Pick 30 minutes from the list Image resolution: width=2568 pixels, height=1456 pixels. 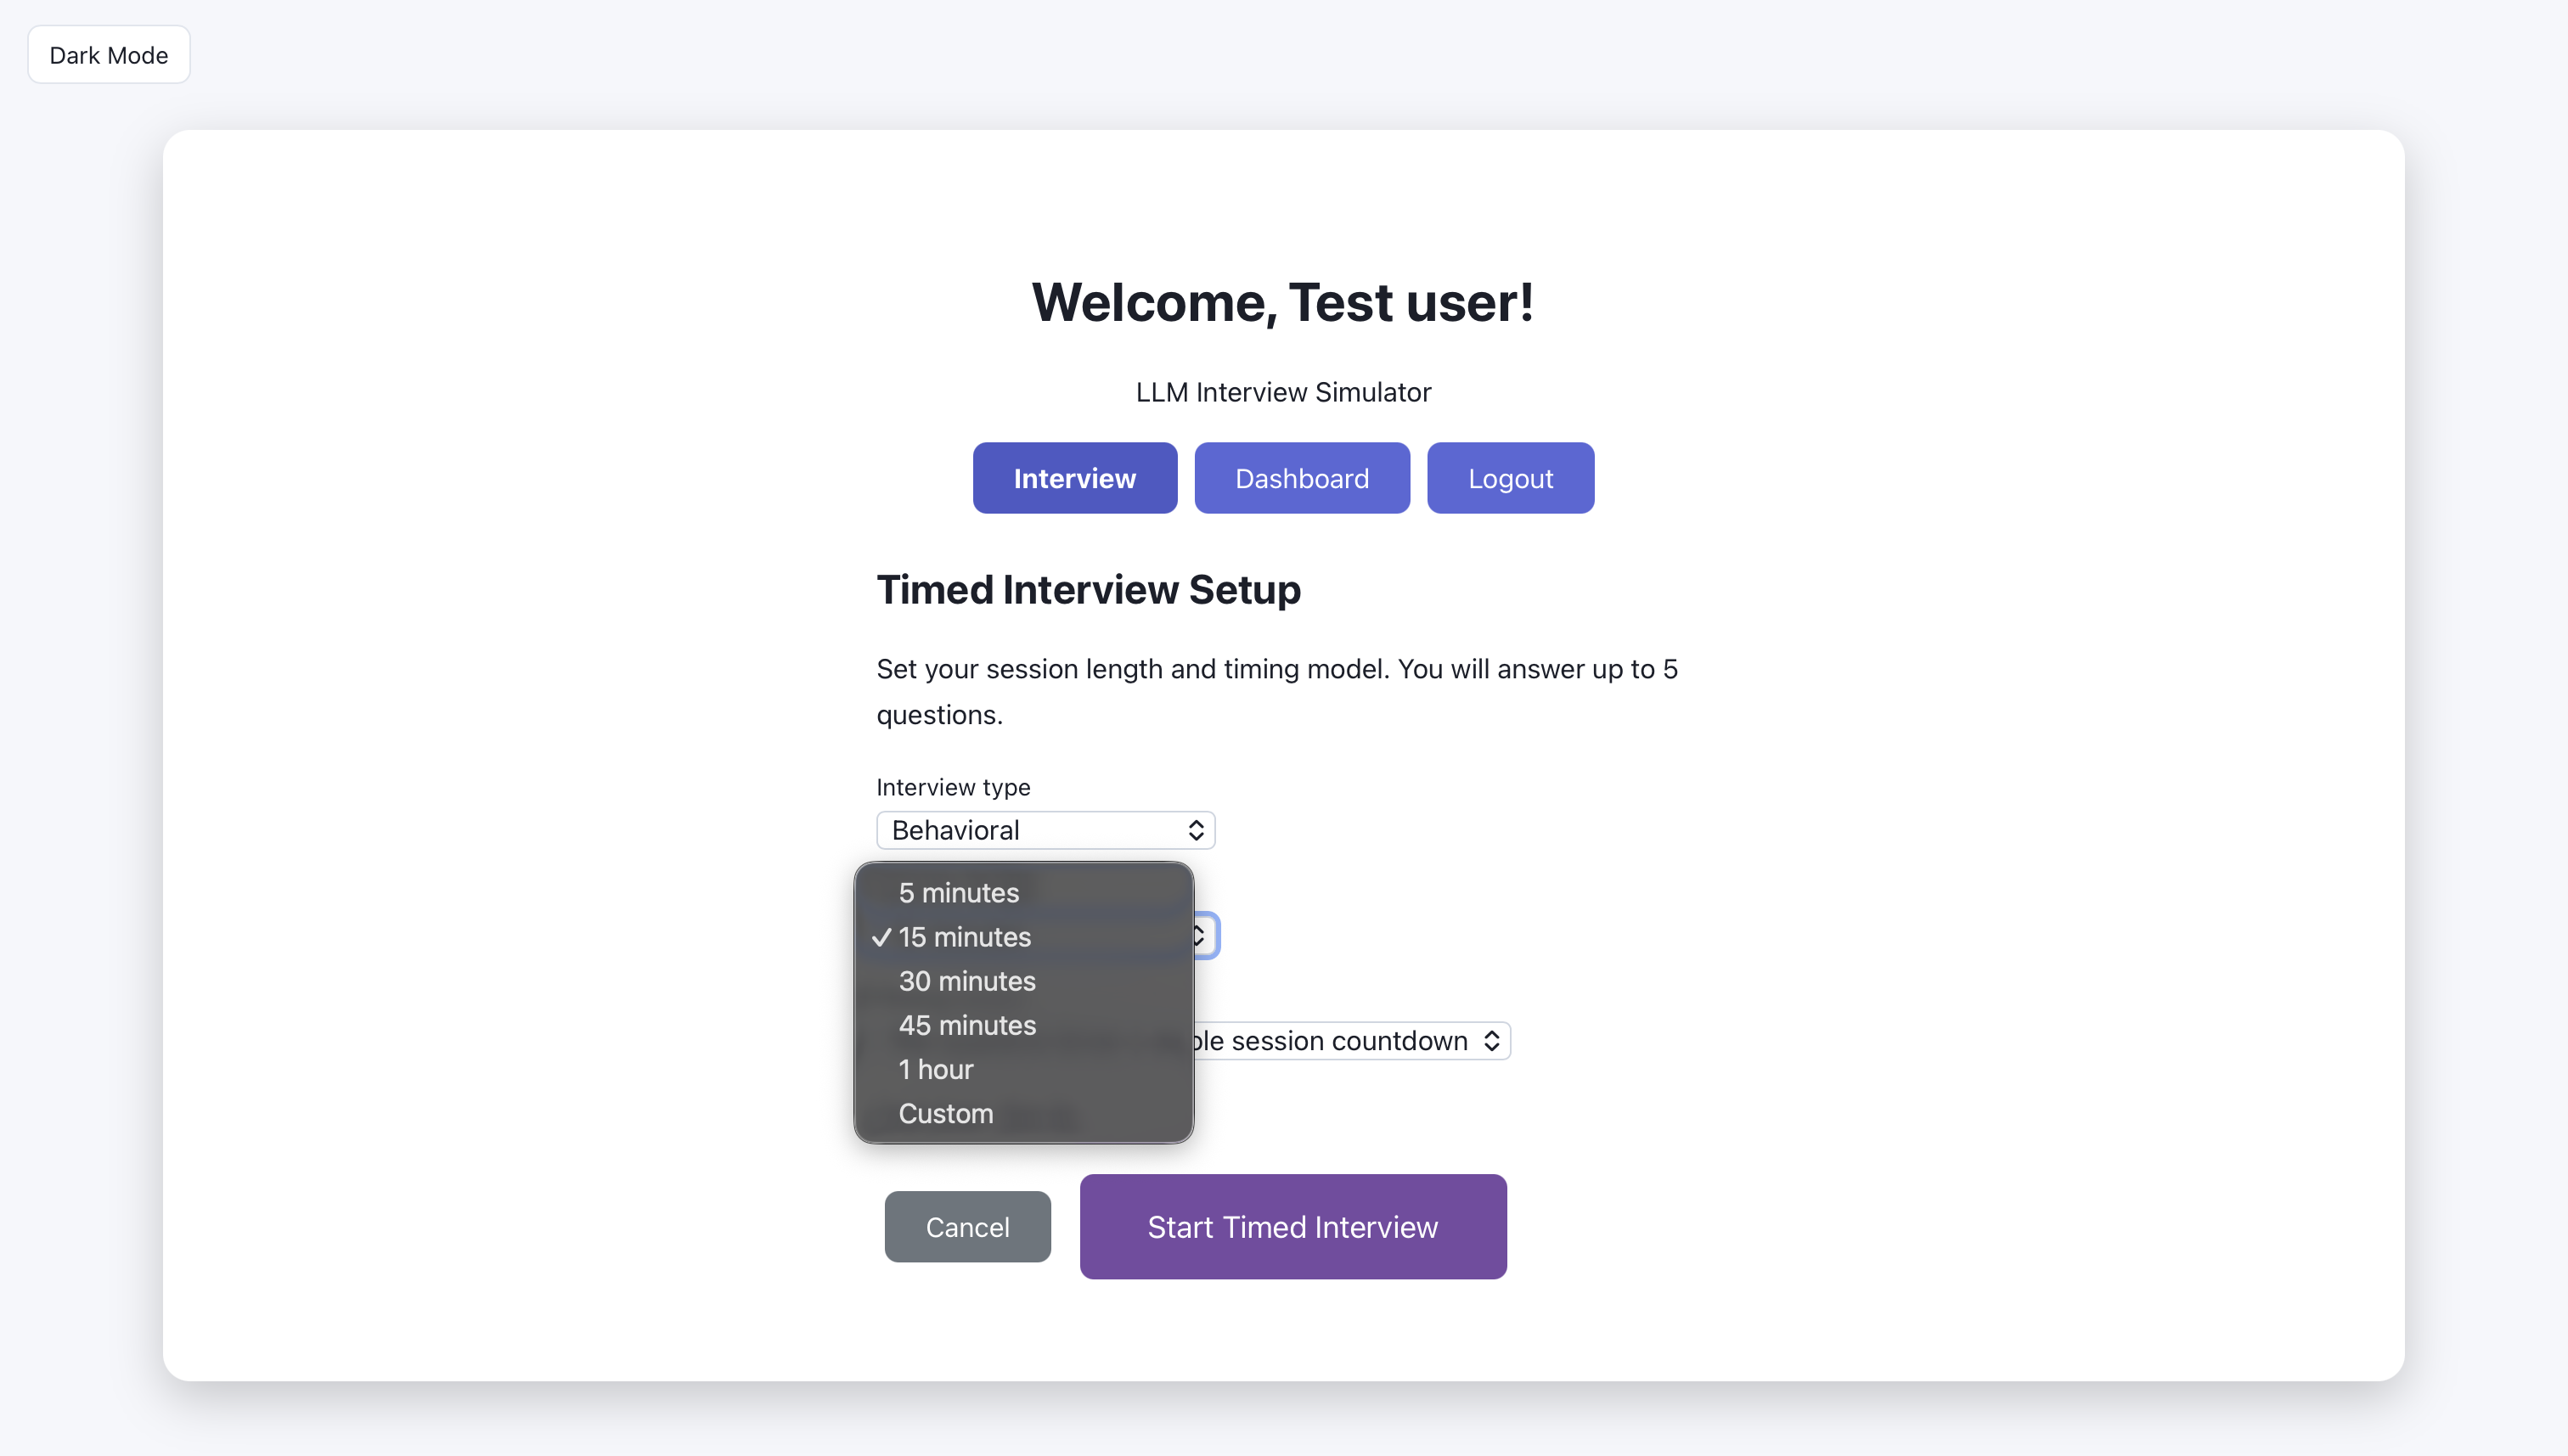(x=966, y=981)
